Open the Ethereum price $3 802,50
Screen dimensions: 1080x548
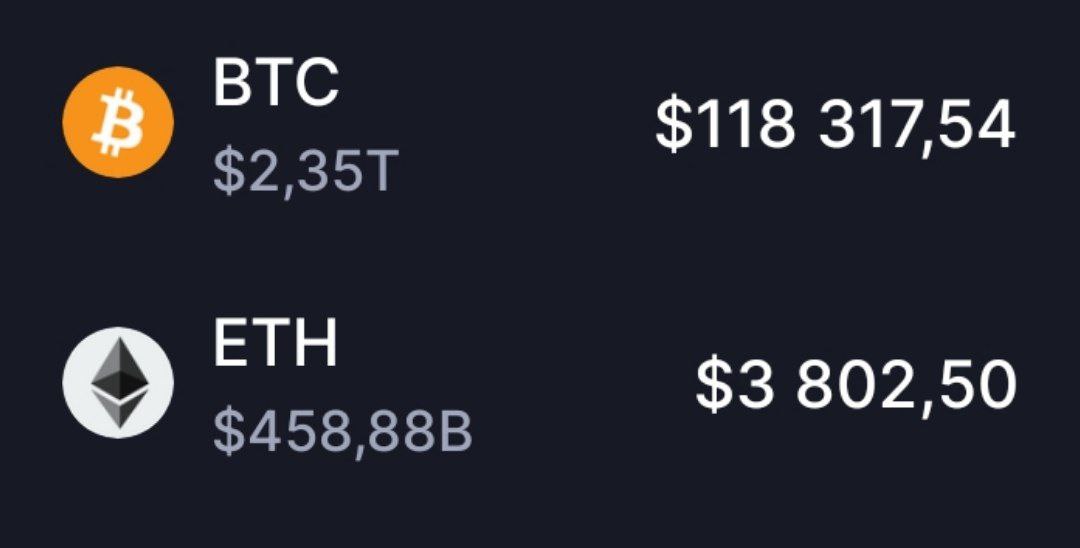click(855, 385)
